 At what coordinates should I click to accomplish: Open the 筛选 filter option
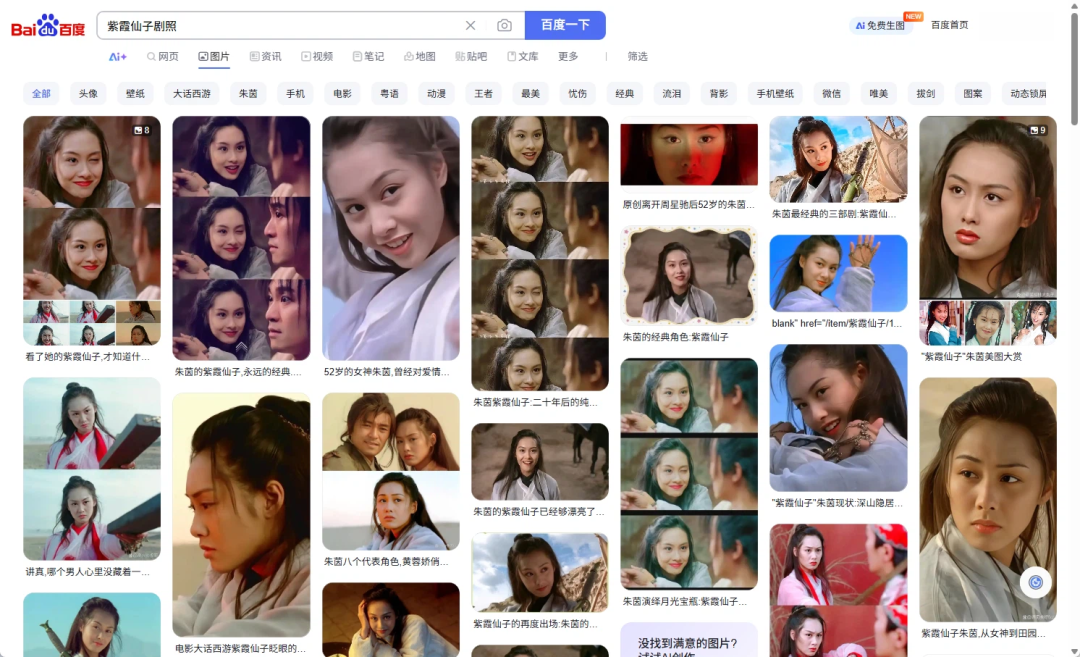[x=637, y=56]
